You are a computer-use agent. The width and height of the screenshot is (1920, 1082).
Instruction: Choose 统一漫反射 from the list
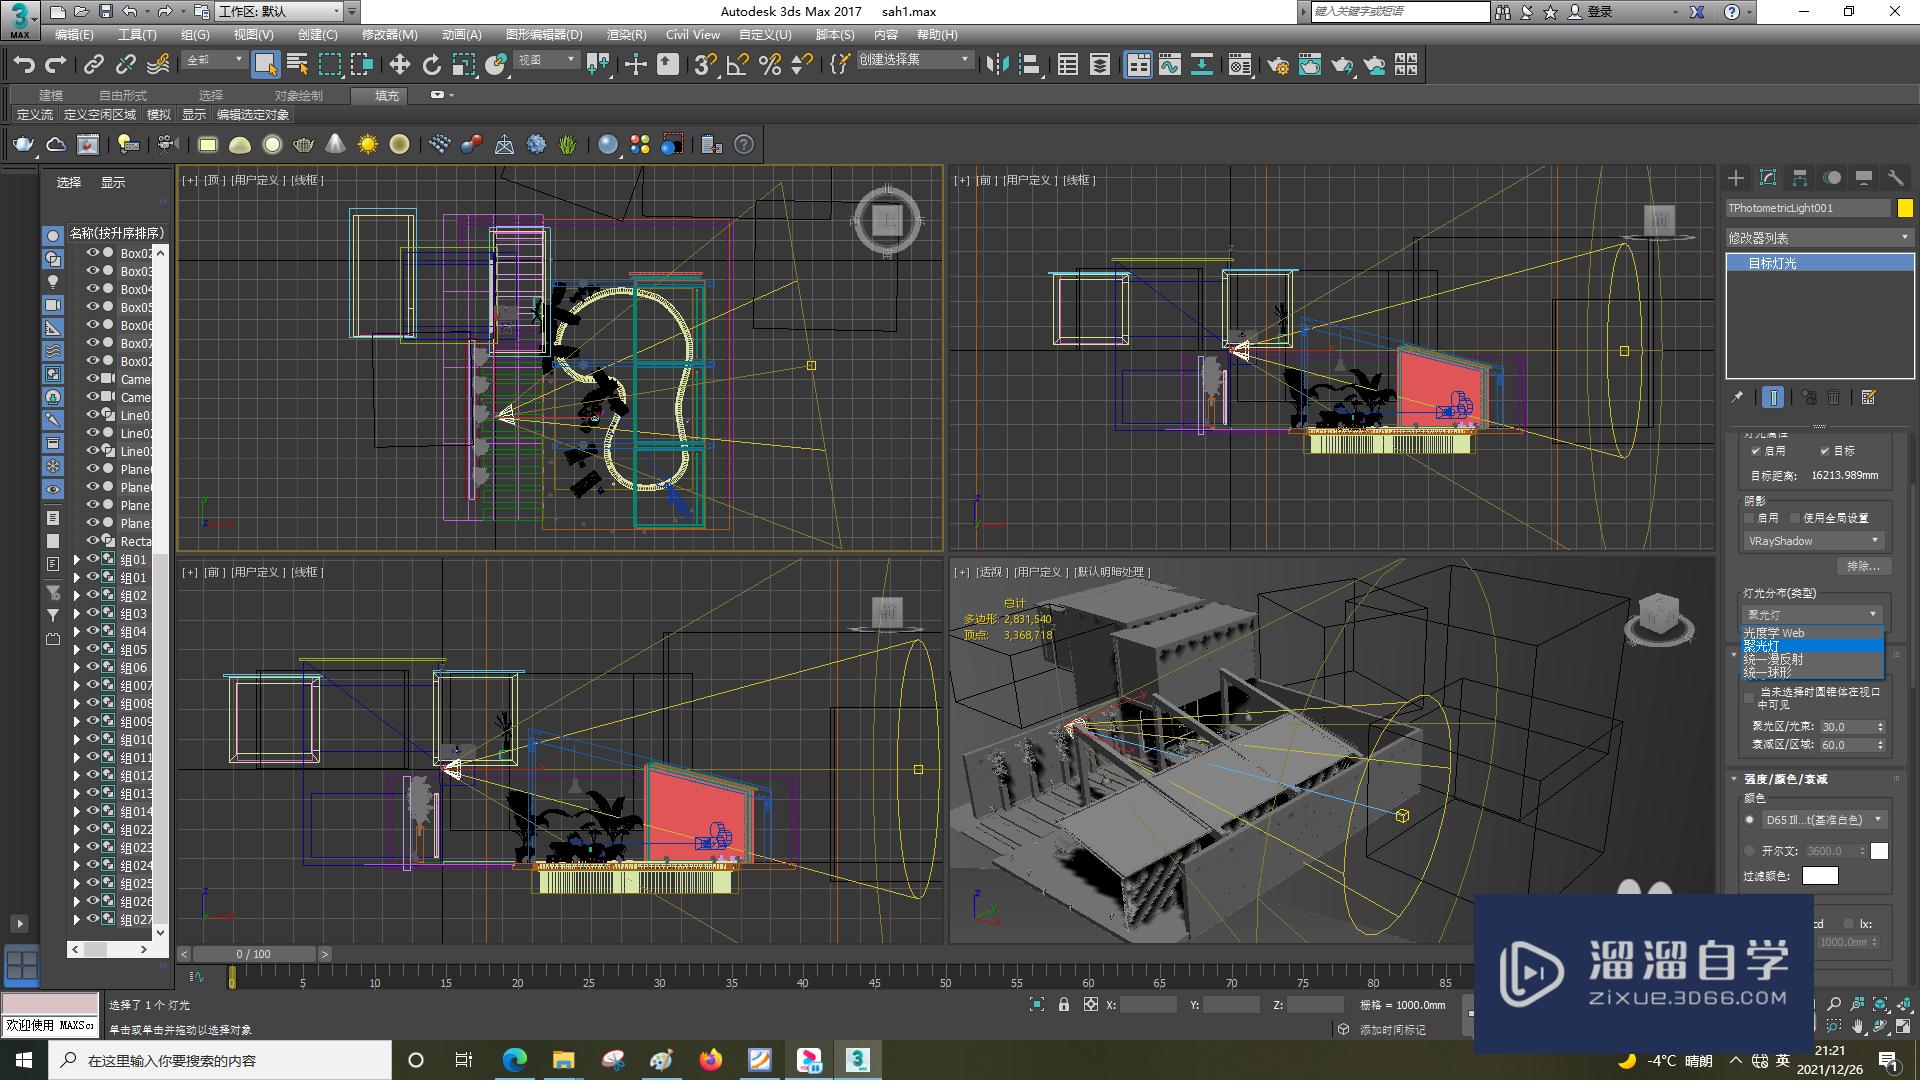1812,659
